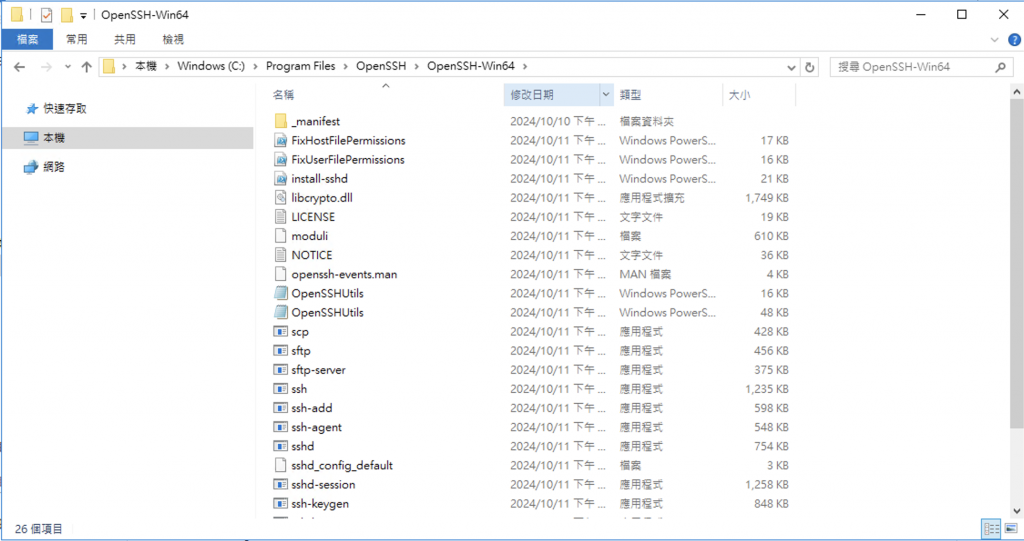Switch to the details view layout
The image size is (1024, 541).
pyautogui.click(x=991, y=528)
